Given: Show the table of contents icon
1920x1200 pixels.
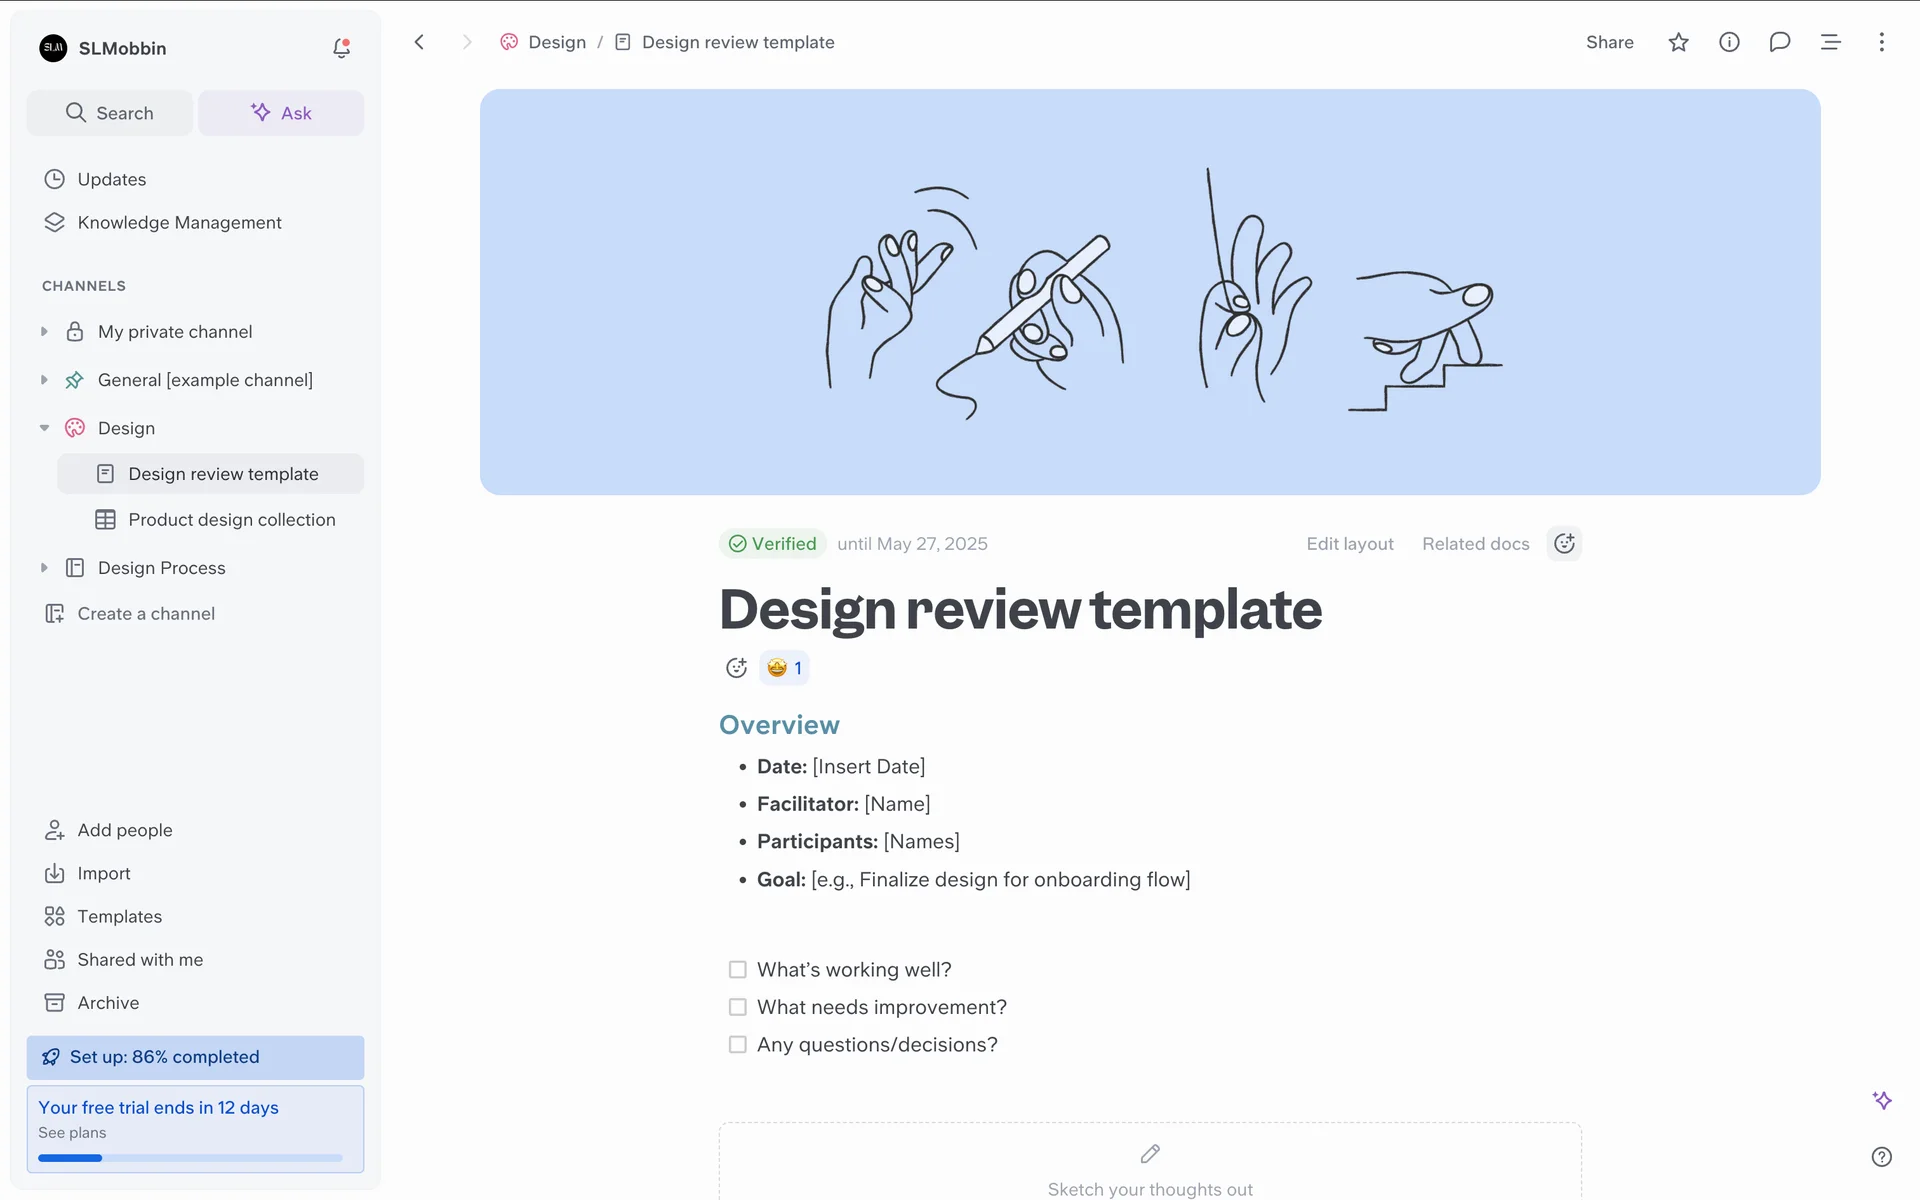Looking at the screenshot, I should [x=1830, y=42].
